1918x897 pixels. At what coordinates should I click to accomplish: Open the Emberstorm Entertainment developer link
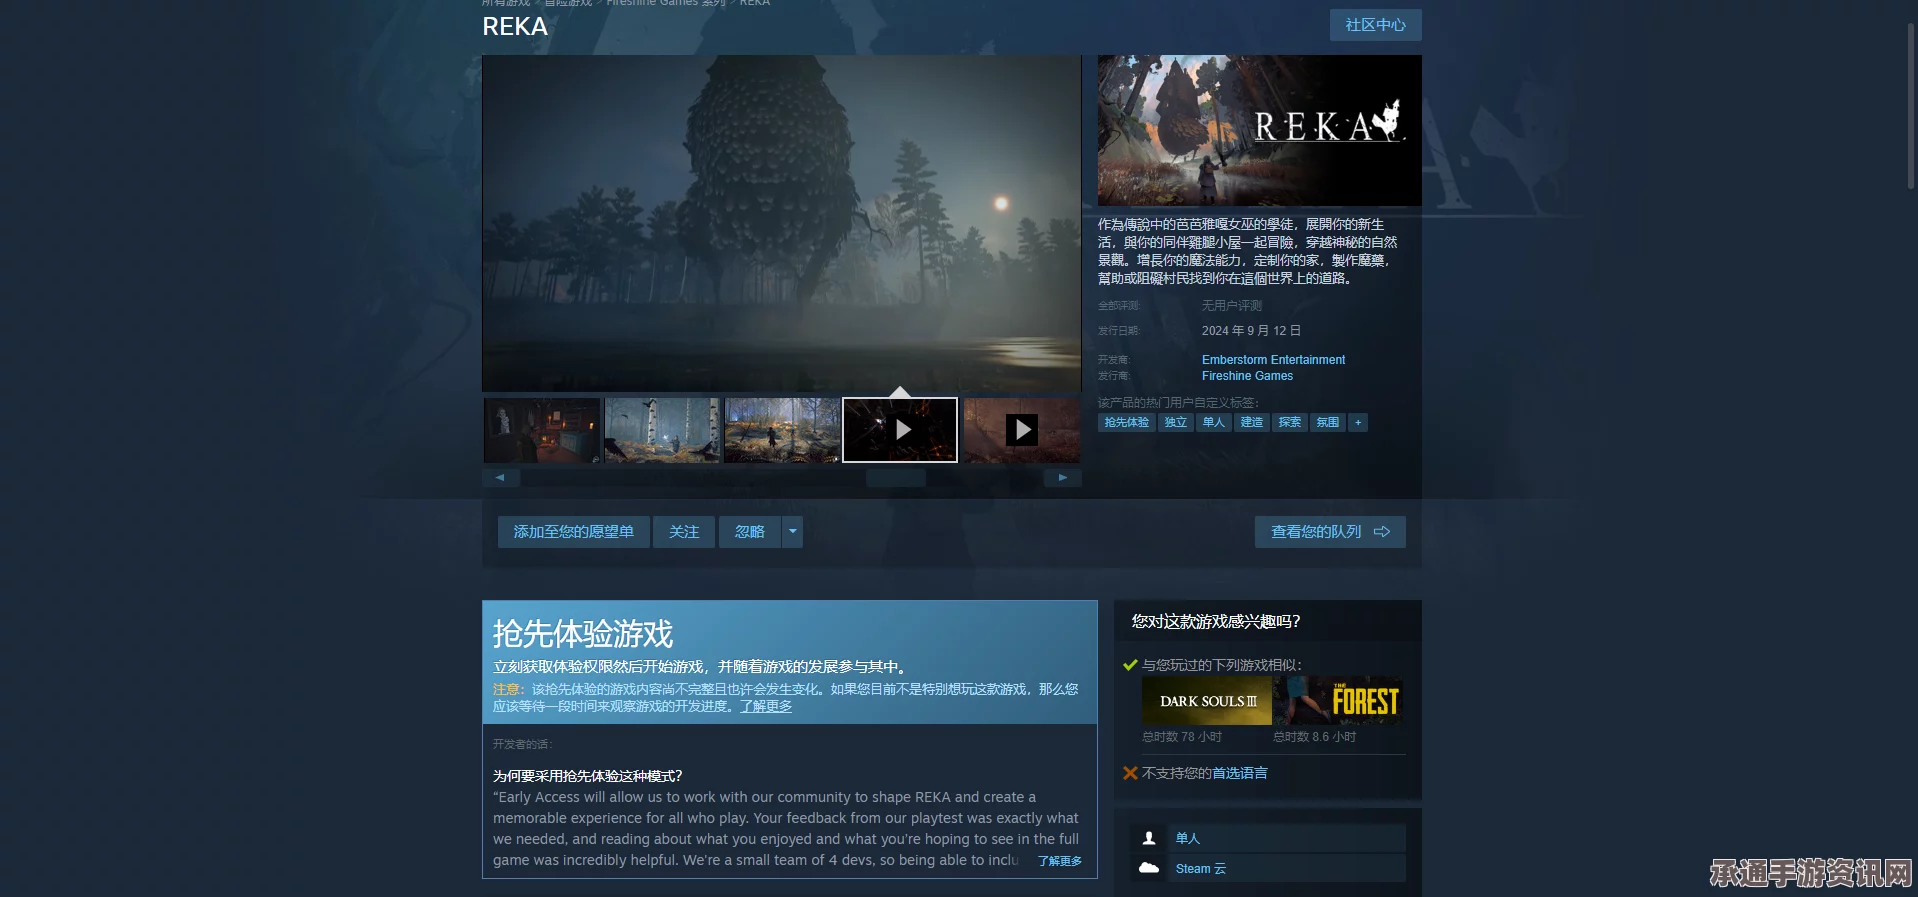click(x=1273, y=360)
